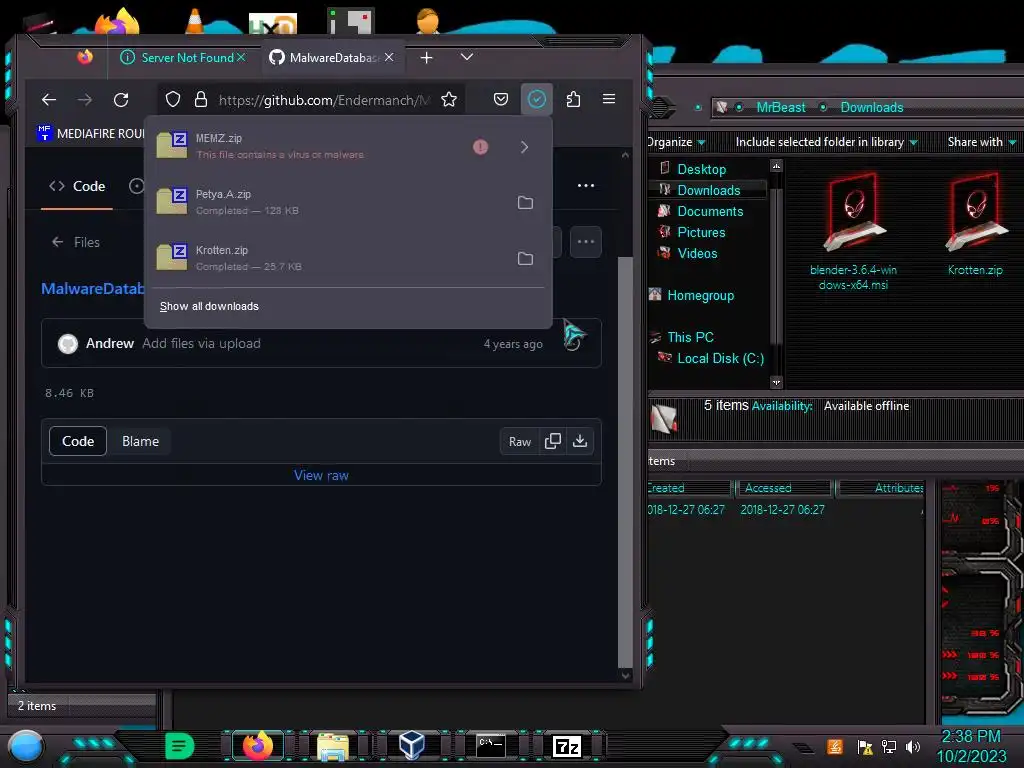Close the Server Not Found tab
This screenshot has width=1024, height=768.
pyautogui.click(x=241, y=57)
